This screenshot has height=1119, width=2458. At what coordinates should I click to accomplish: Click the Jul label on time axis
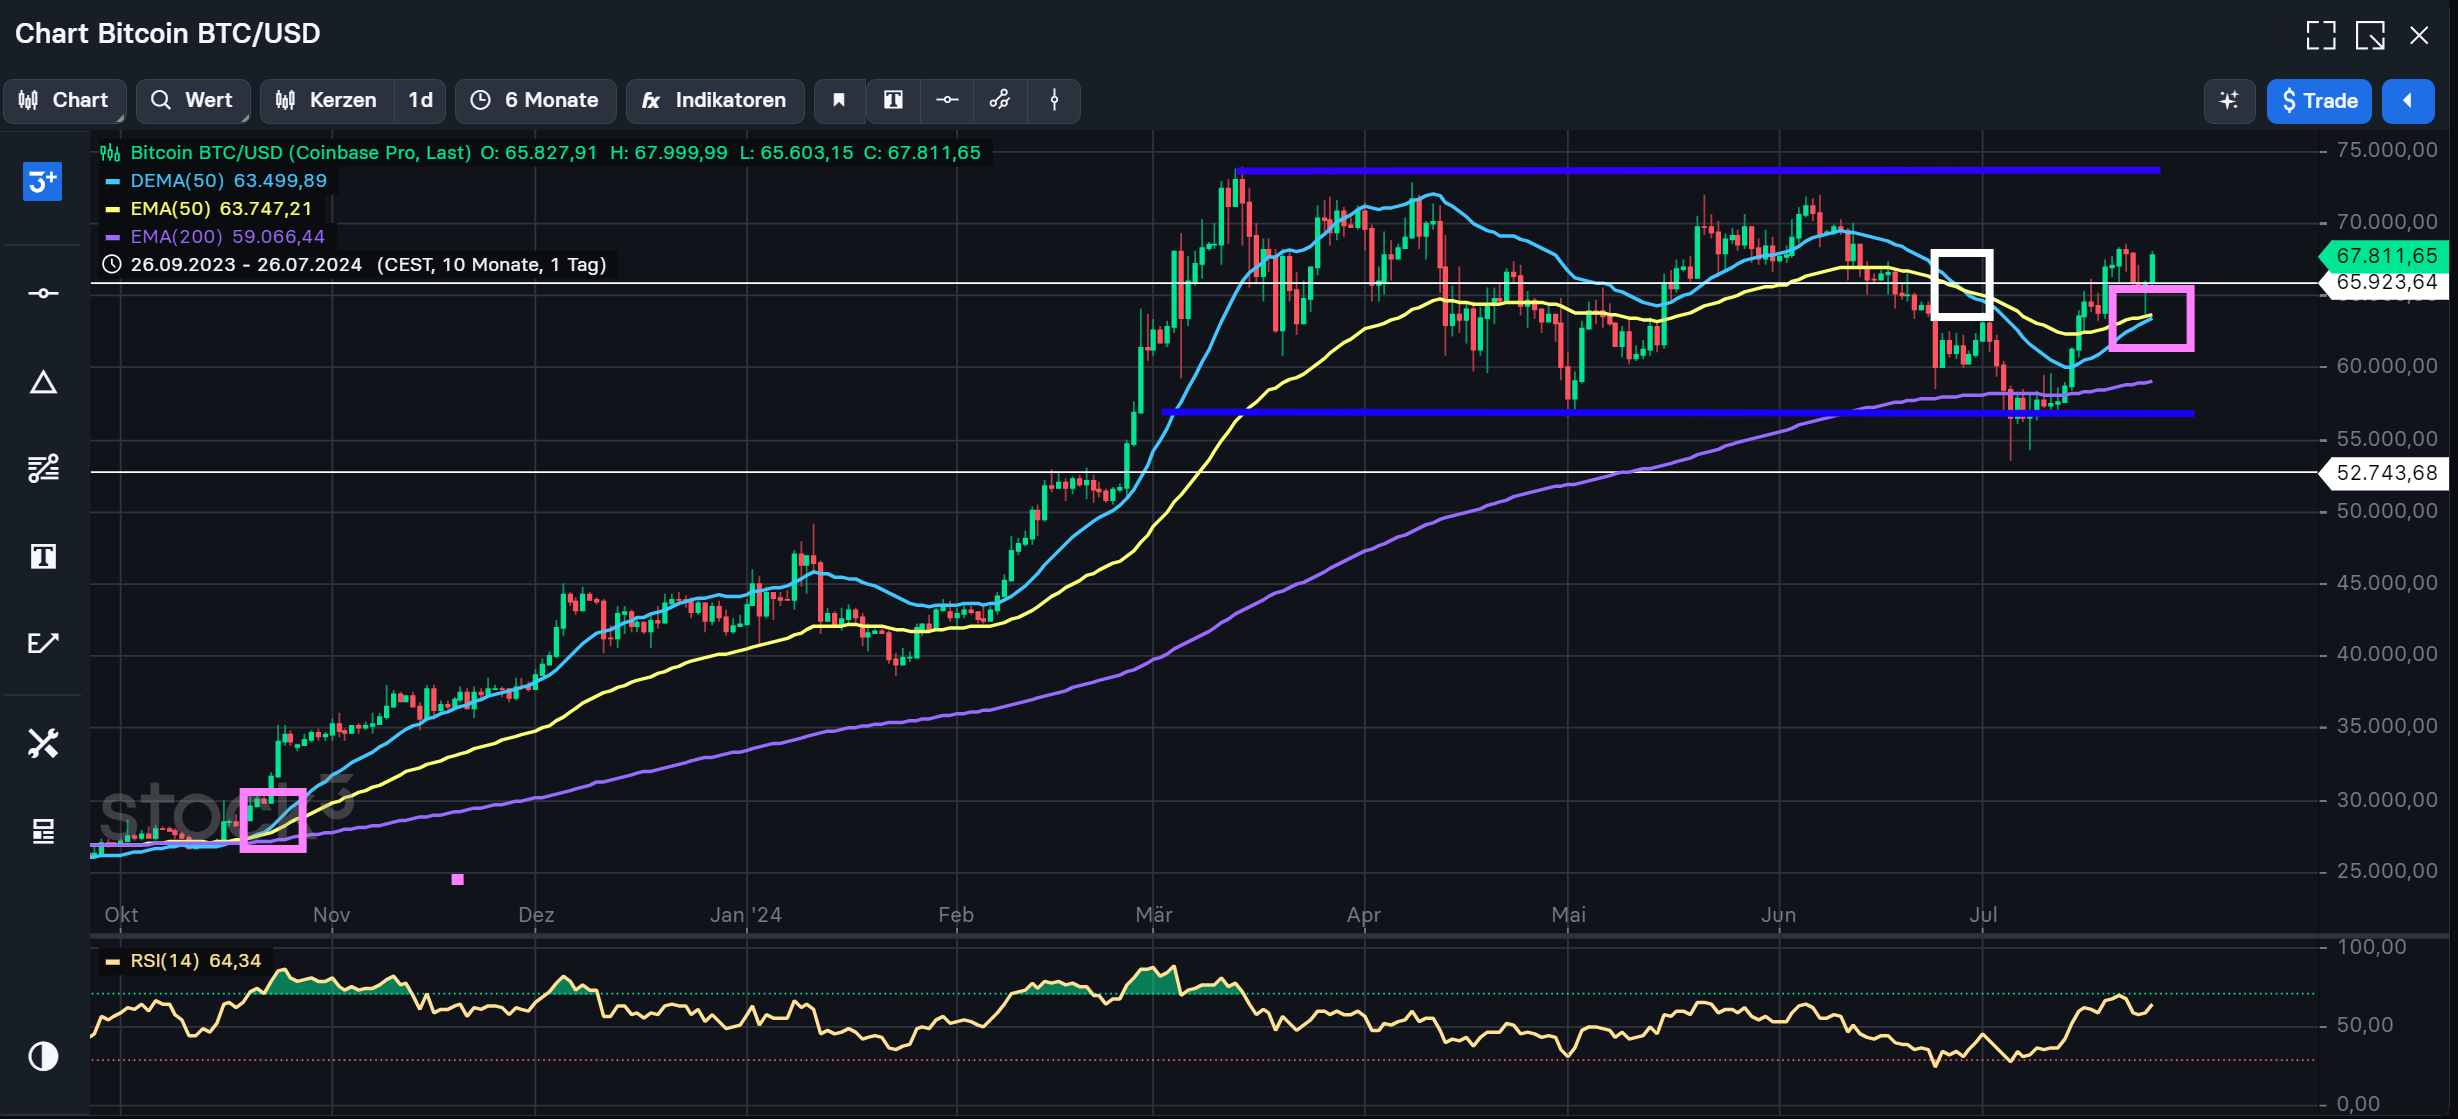click(1983, 915)
